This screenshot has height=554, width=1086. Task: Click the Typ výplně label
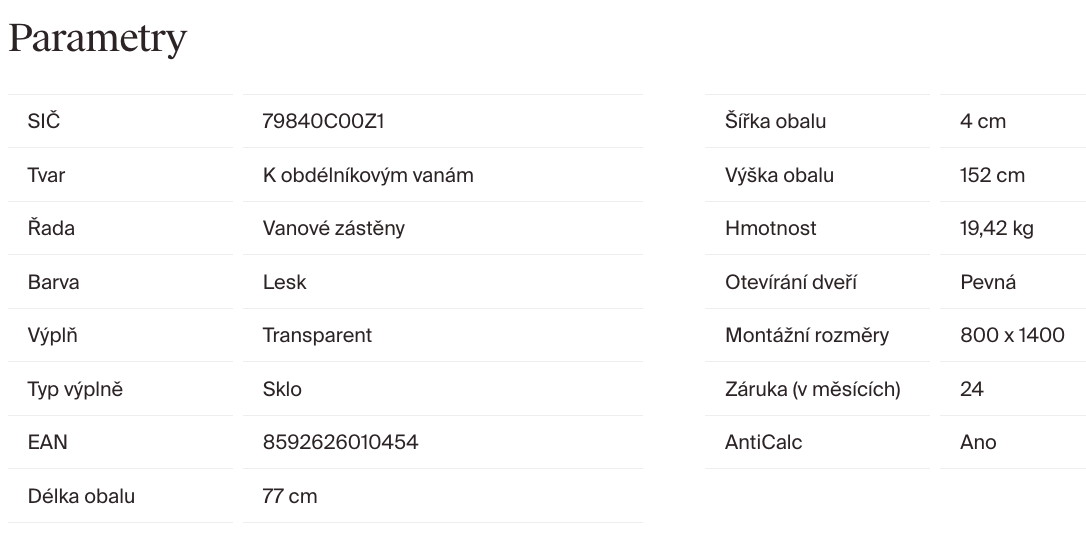click(75, 389)
